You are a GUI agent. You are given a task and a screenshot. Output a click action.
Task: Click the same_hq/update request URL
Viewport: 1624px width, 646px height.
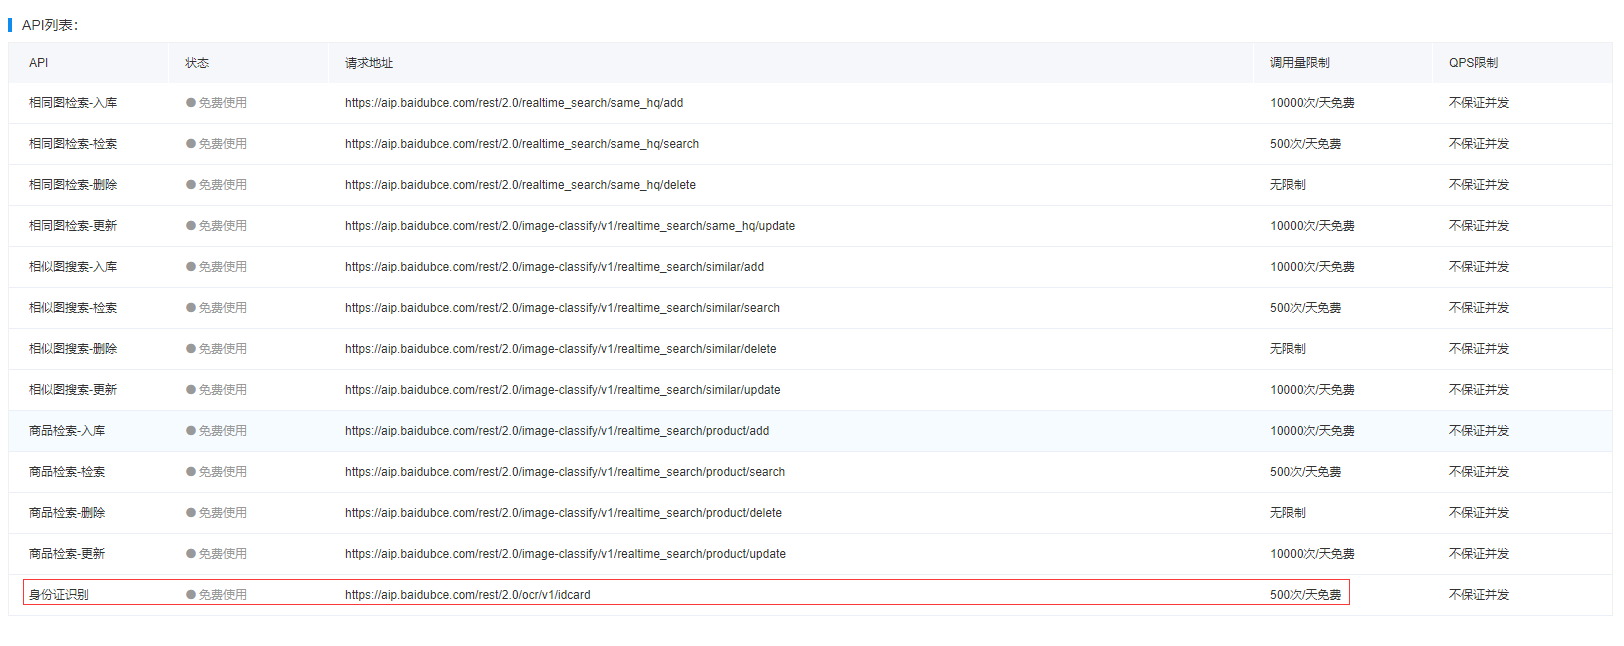[x=570, y=226]
